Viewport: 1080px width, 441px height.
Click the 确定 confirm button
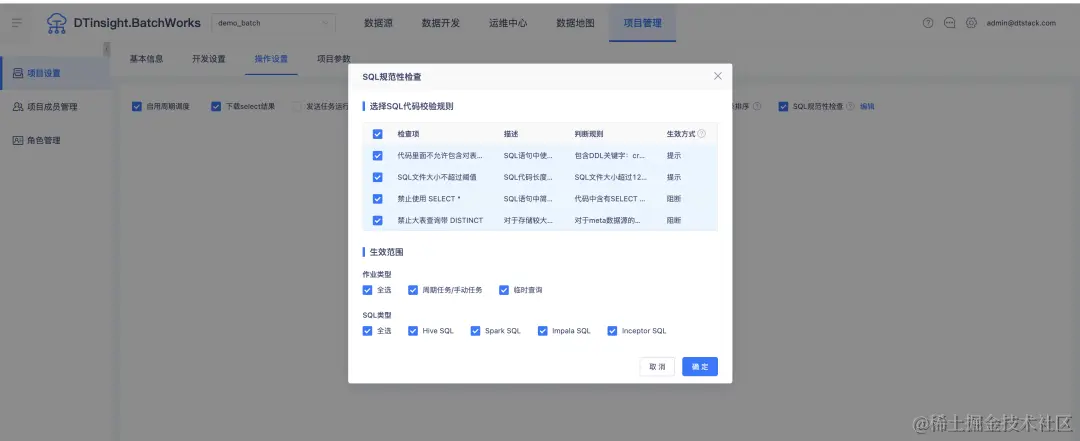(x=700, y=367)
